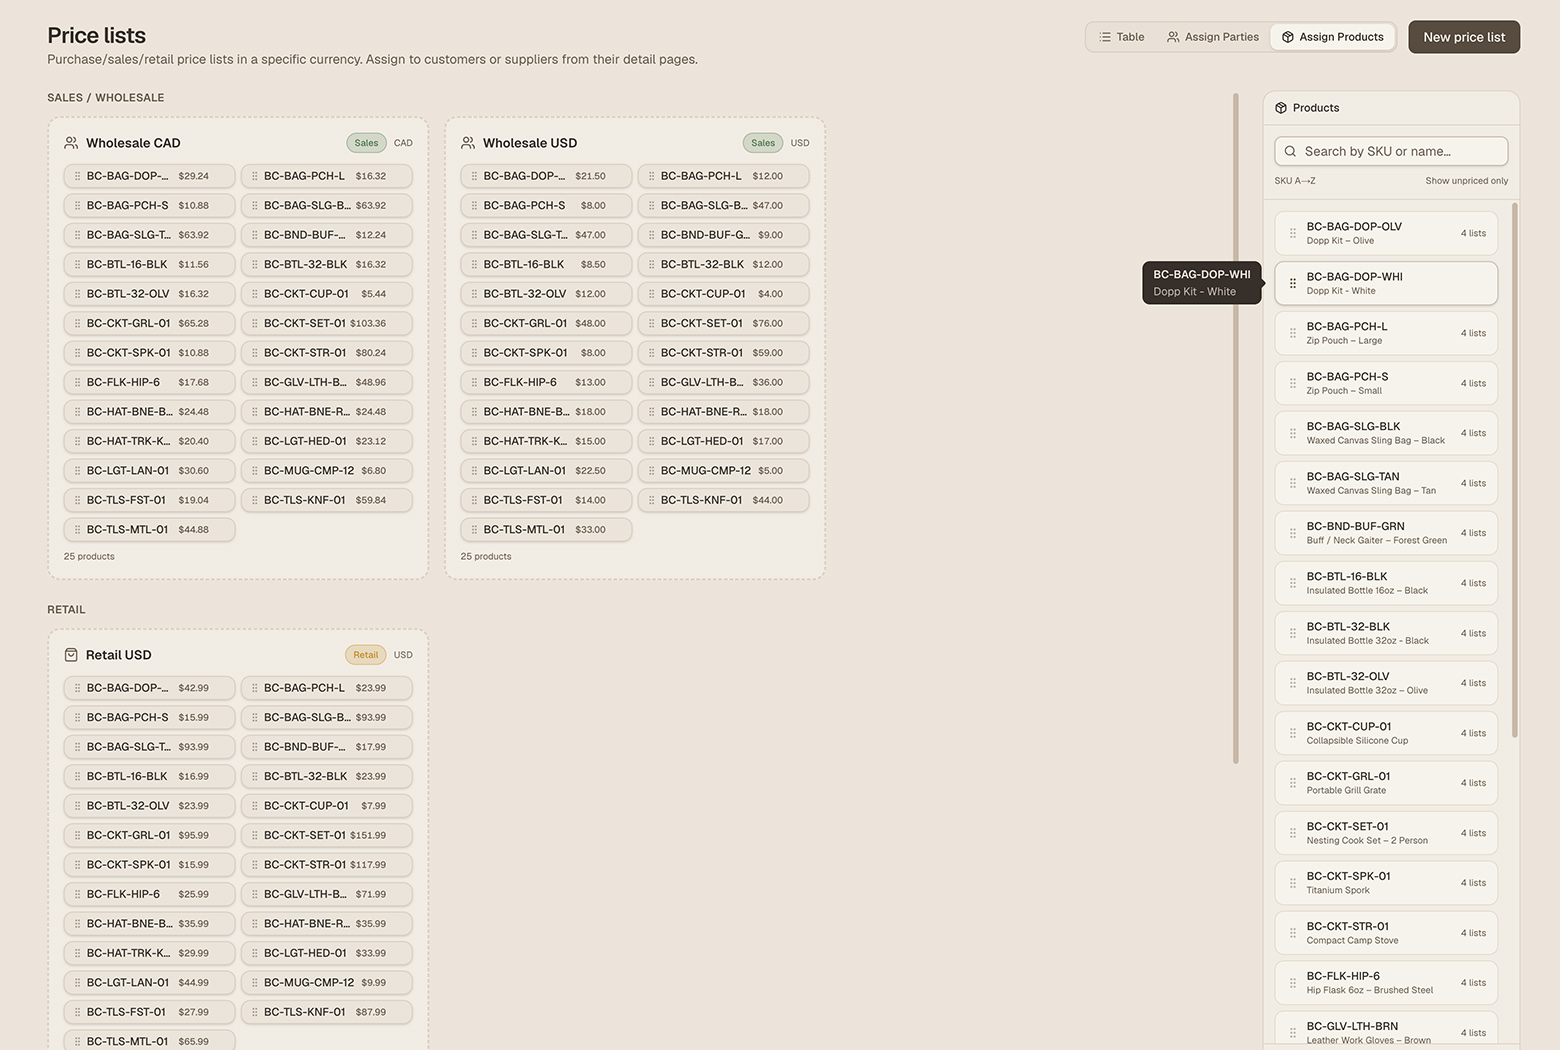The width and height of the screenshot is (1560, 1050).
Task: Click the $48.00 price of BC-CKT-GRL-01
Action: tap(590, 324)
